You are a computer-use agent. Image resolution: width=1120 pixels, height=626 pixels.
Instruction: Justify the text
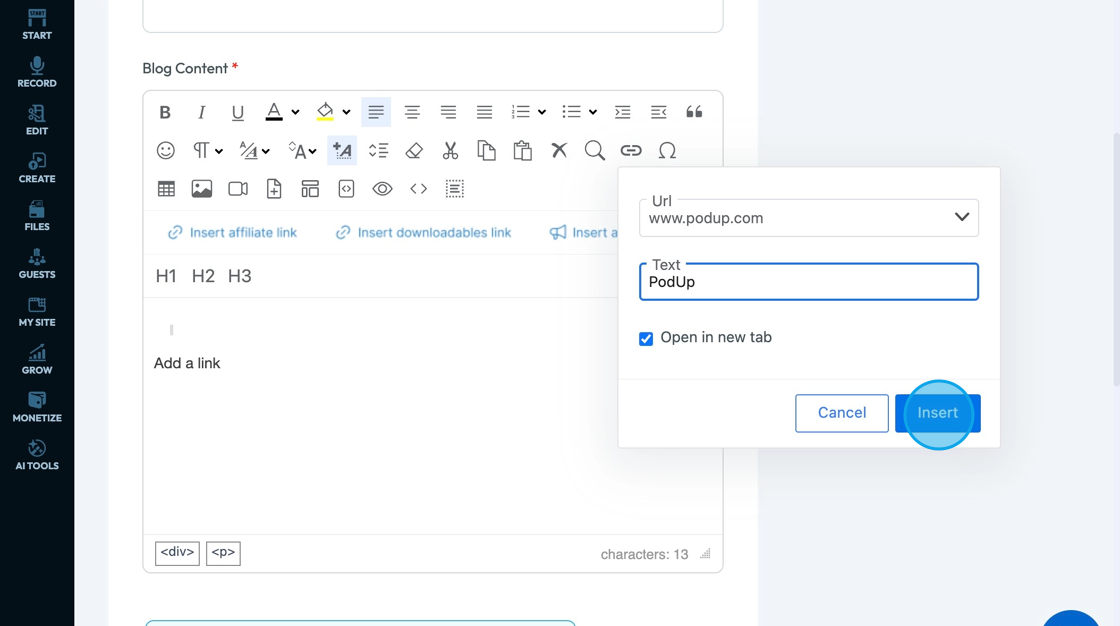[x=484, y=112]
